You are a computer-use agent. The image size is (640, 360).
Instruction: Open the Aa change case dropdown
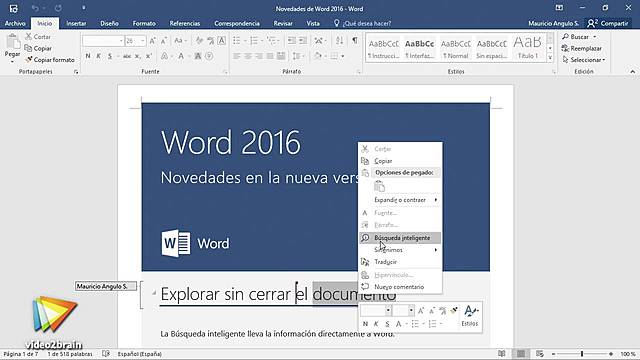click(x=180, y=40)
